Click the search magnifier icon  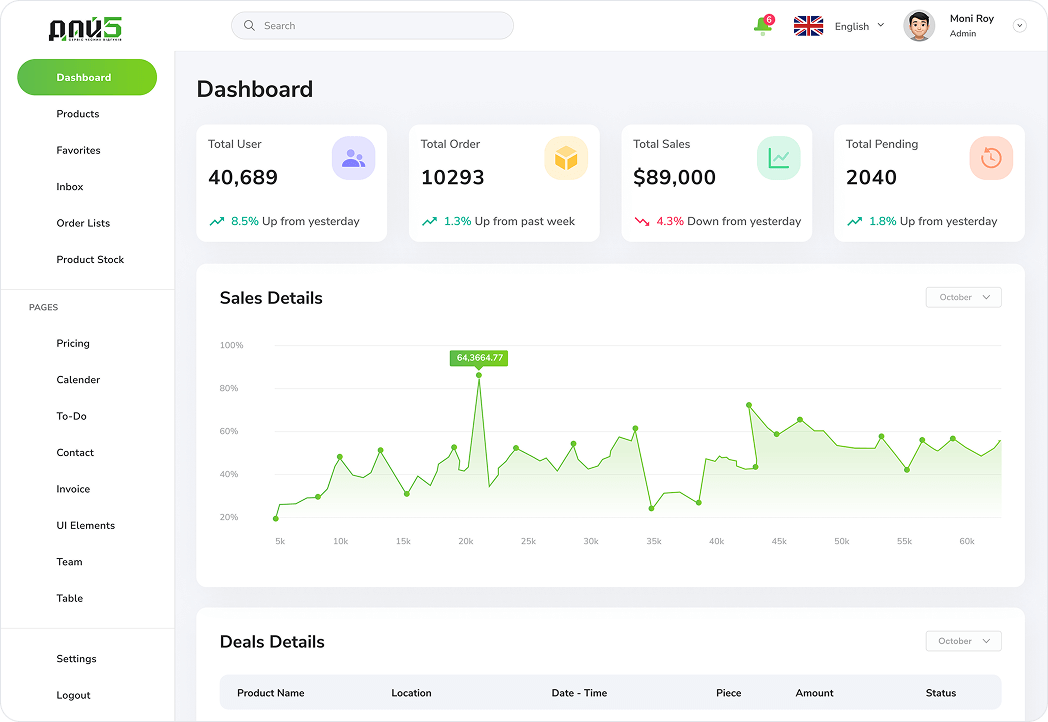point(249,26)
